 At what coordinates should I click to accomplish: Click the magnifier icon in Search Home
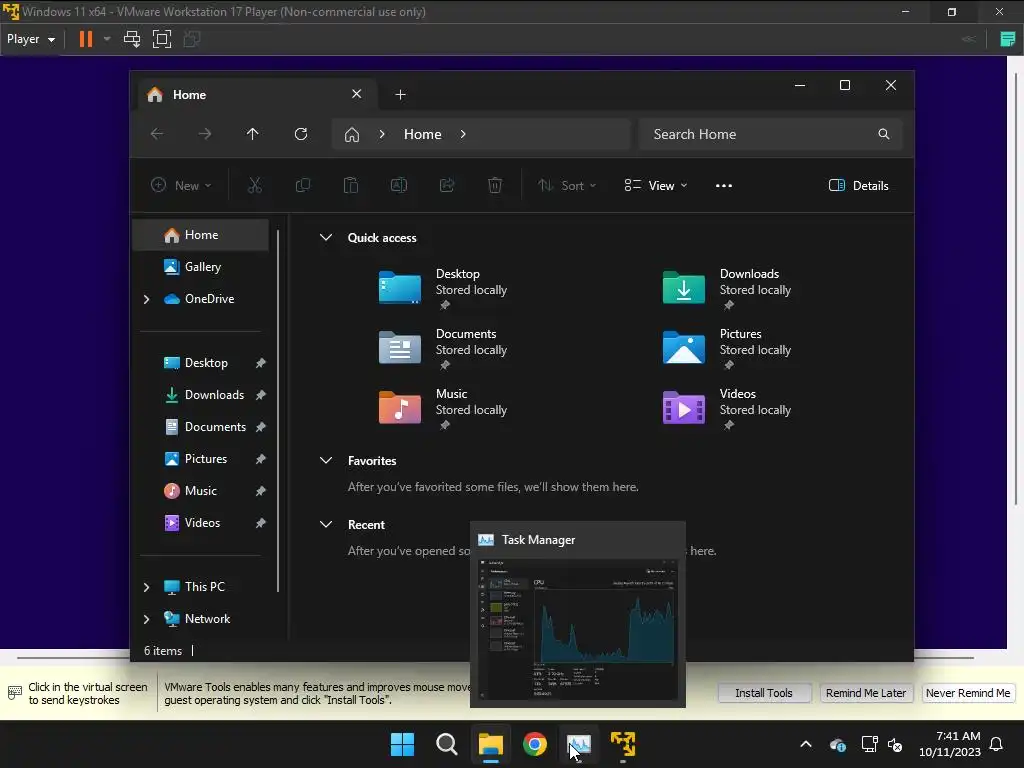click(884, 134)
